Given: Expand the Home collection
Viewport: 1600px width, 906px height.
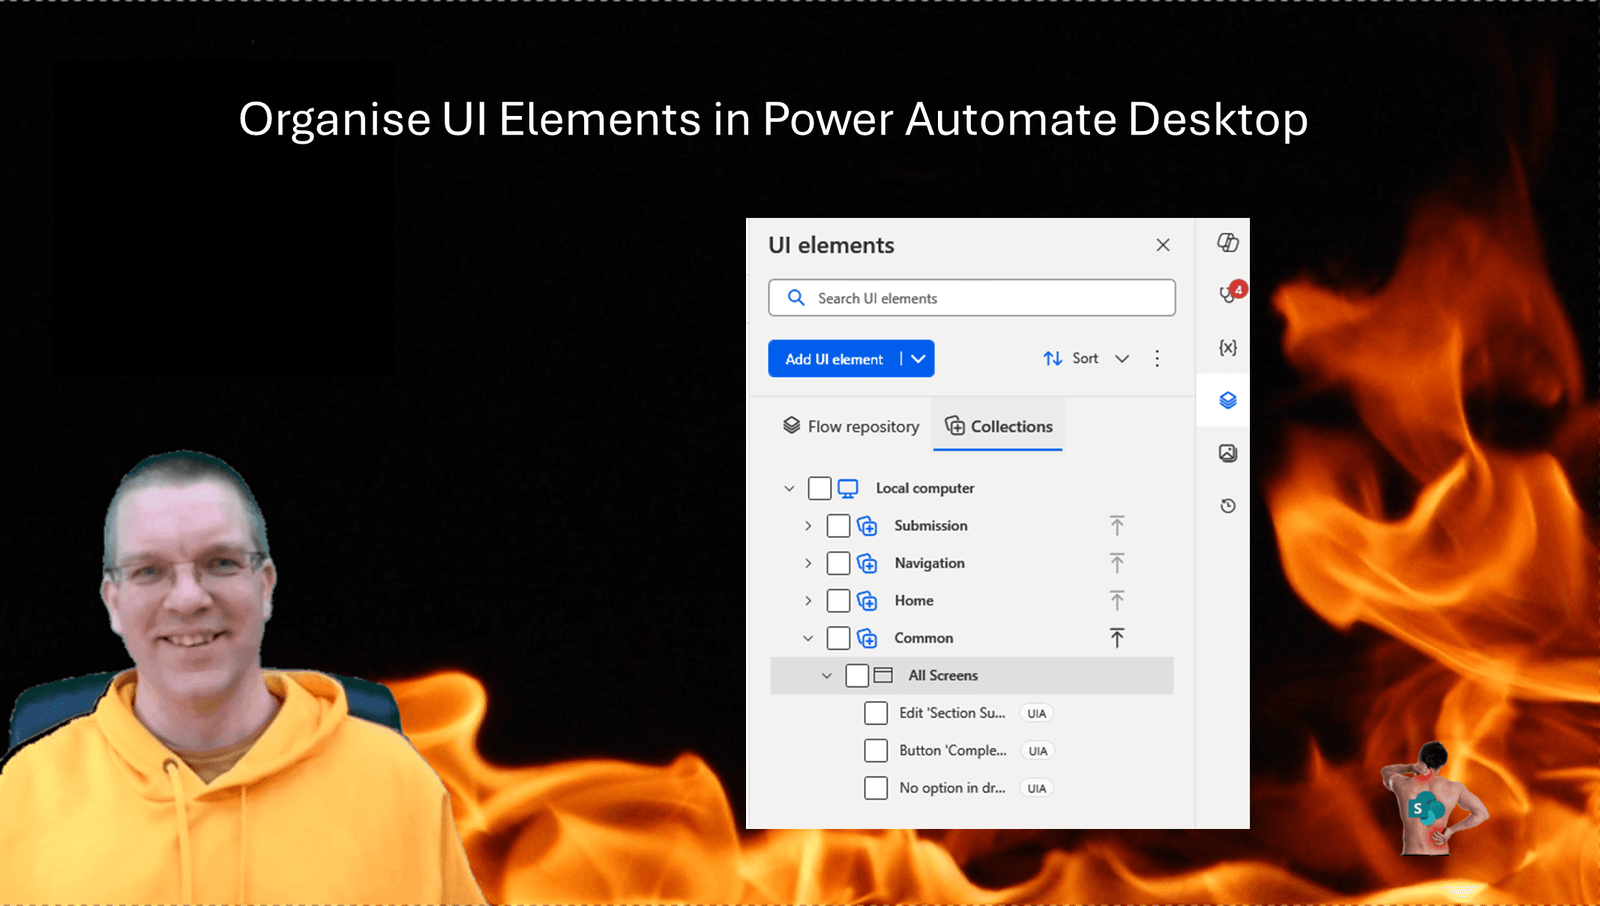Looking at the screenshot, I should point(808,601).
